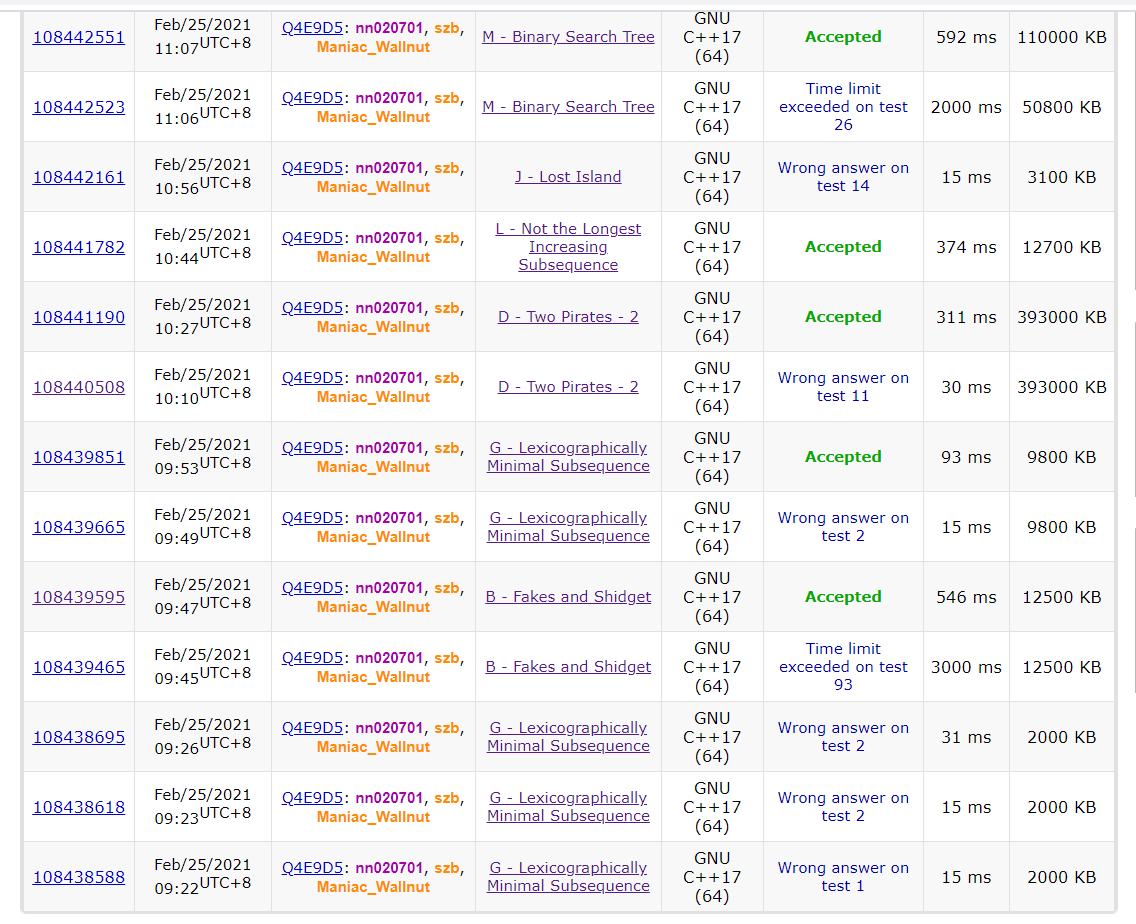Screen dimensions: 1136x924
Task: Click "Time limit exceeded on test 93" verdict
Action: click(x=843, y=667)
